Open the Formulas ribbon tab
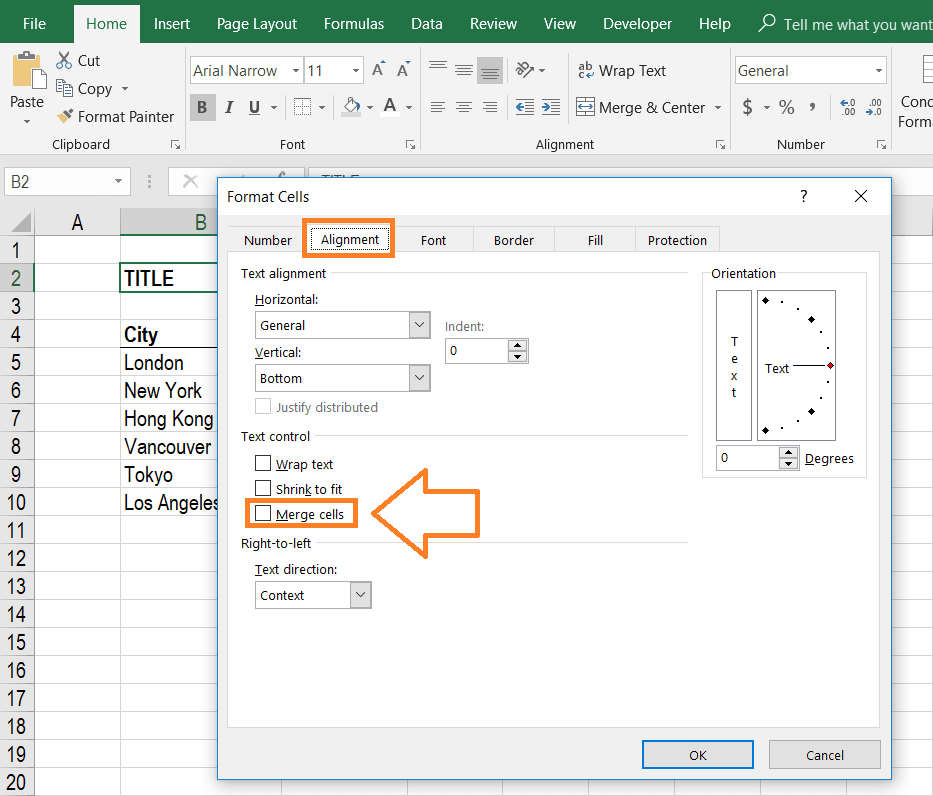The width and height of the screenshot is (933, 796). tap(354, 24)
